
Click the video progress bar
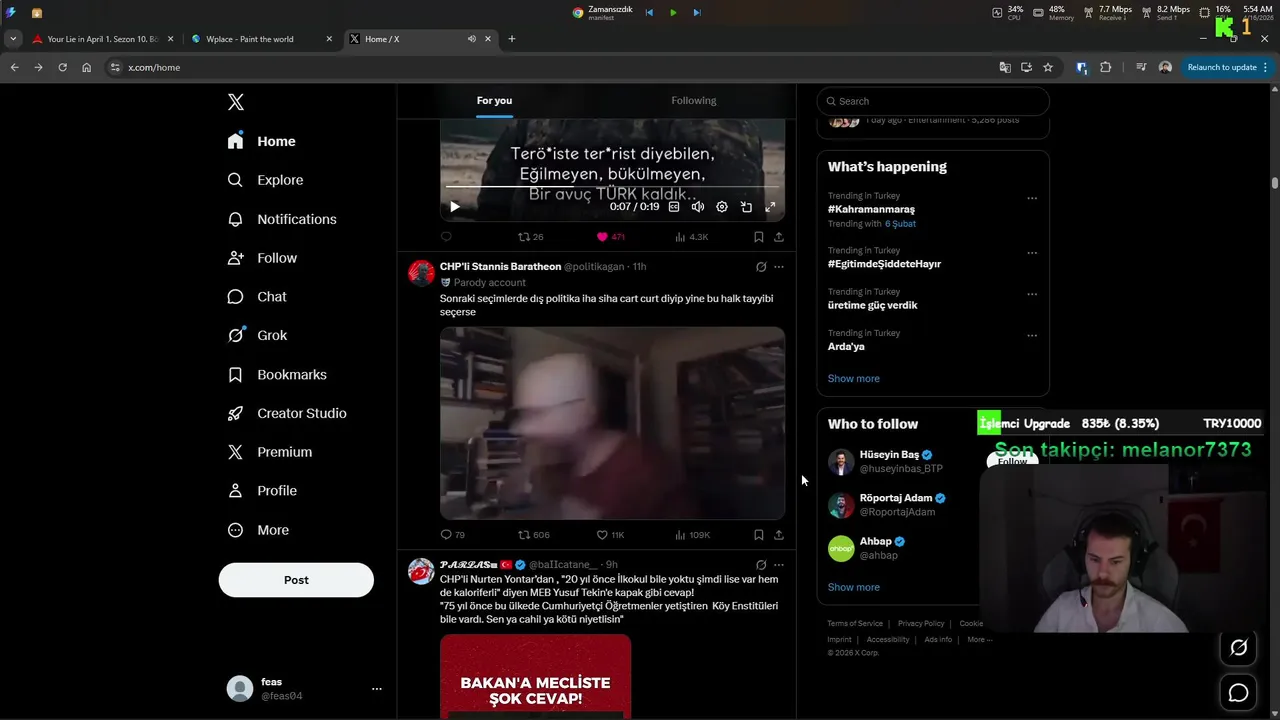[612, 187]
